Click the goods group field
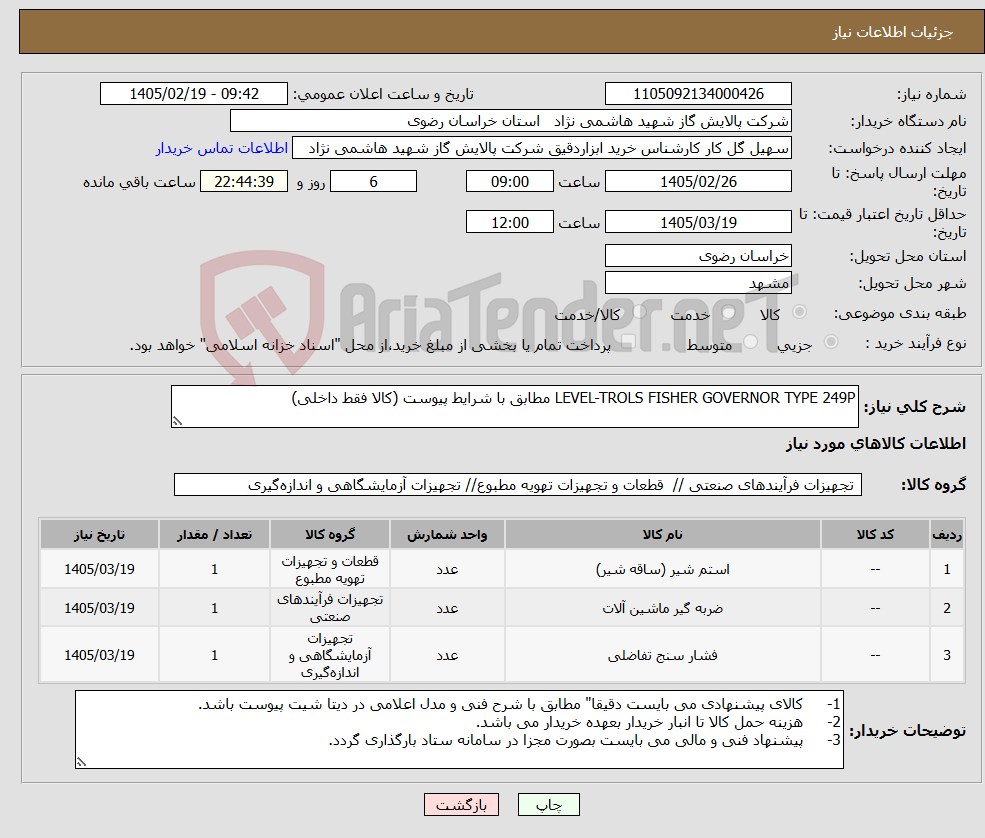The width and height of the screenshot is (985, 838). 518,484
